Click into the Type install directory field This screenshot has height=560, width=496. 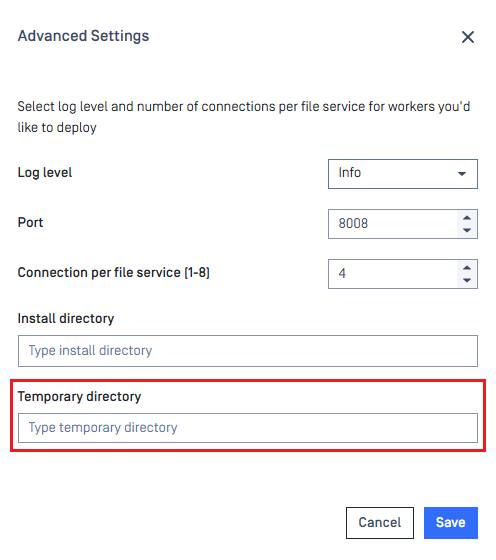247,351
